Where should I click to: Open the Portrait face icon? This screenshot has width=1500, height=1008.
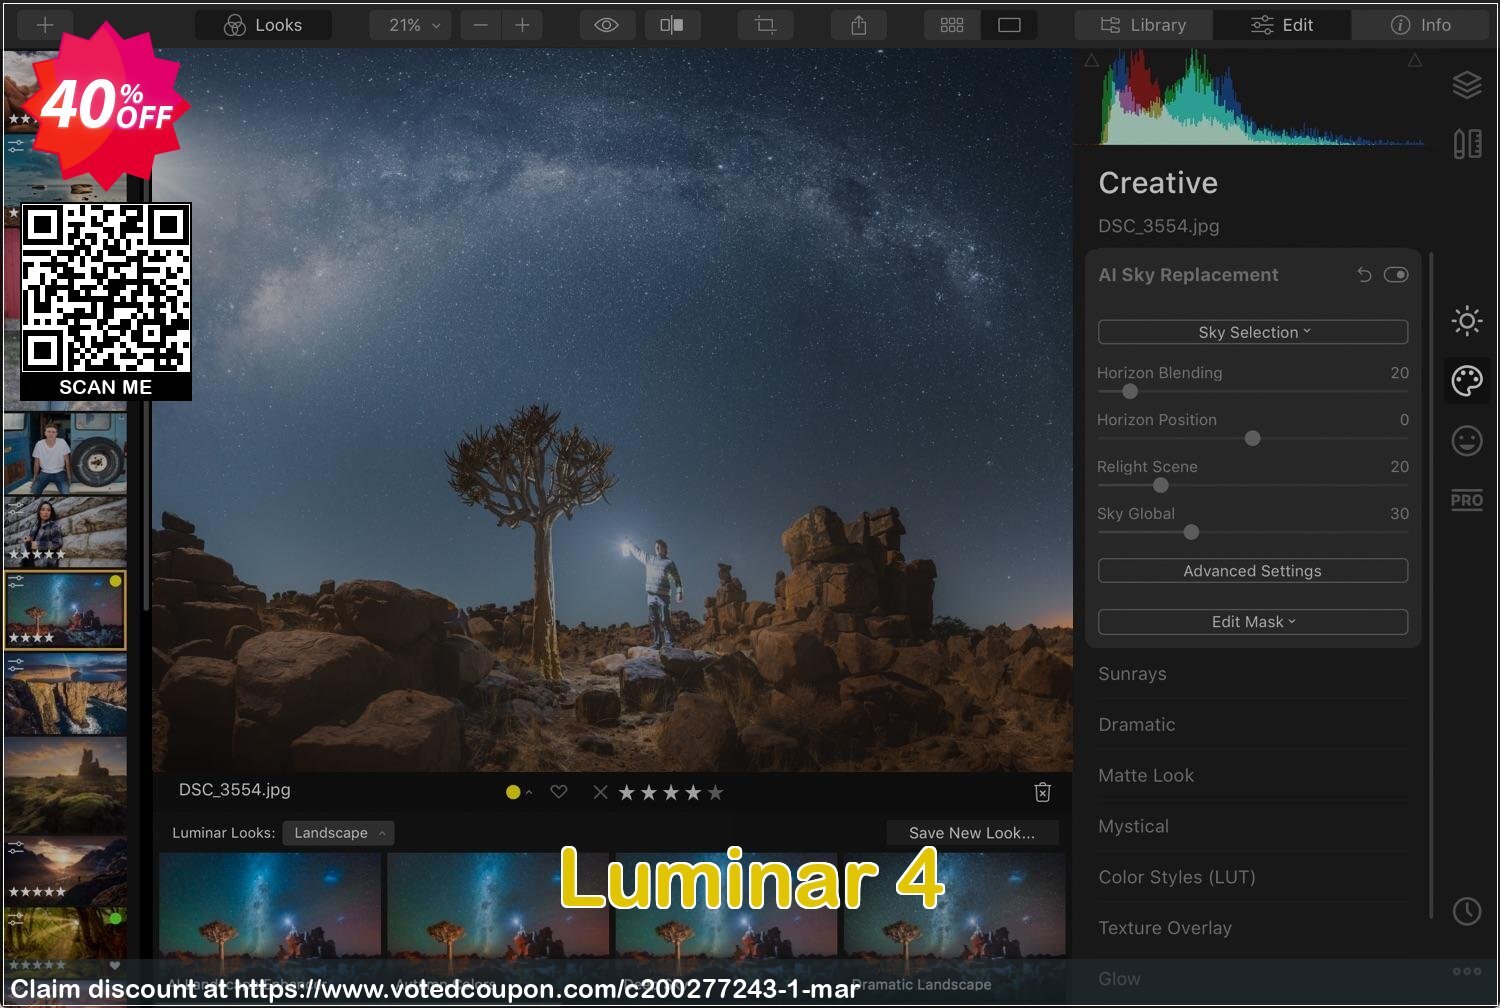point(1467,441)
